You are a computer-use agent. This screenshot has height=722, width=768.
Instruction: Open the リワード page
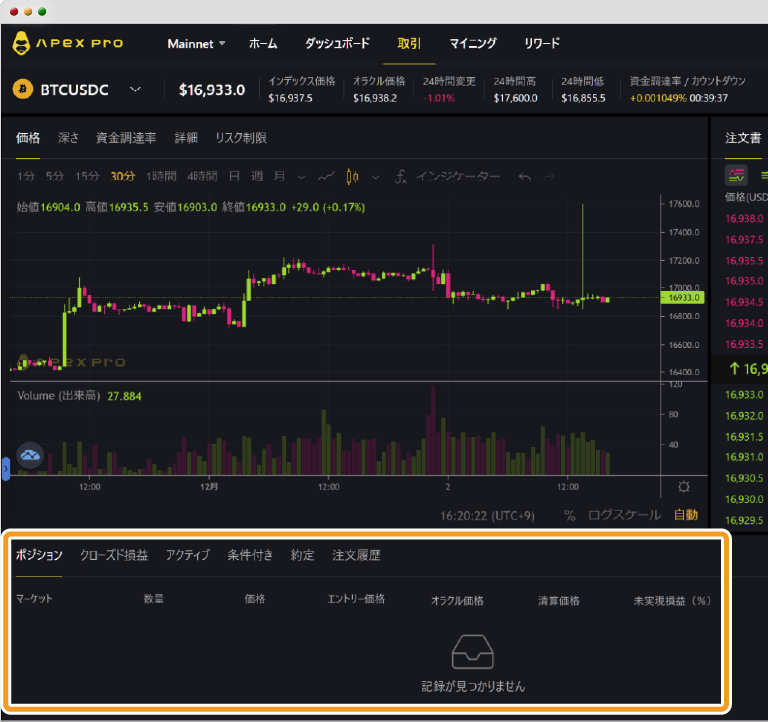click(x=542, y=44)
